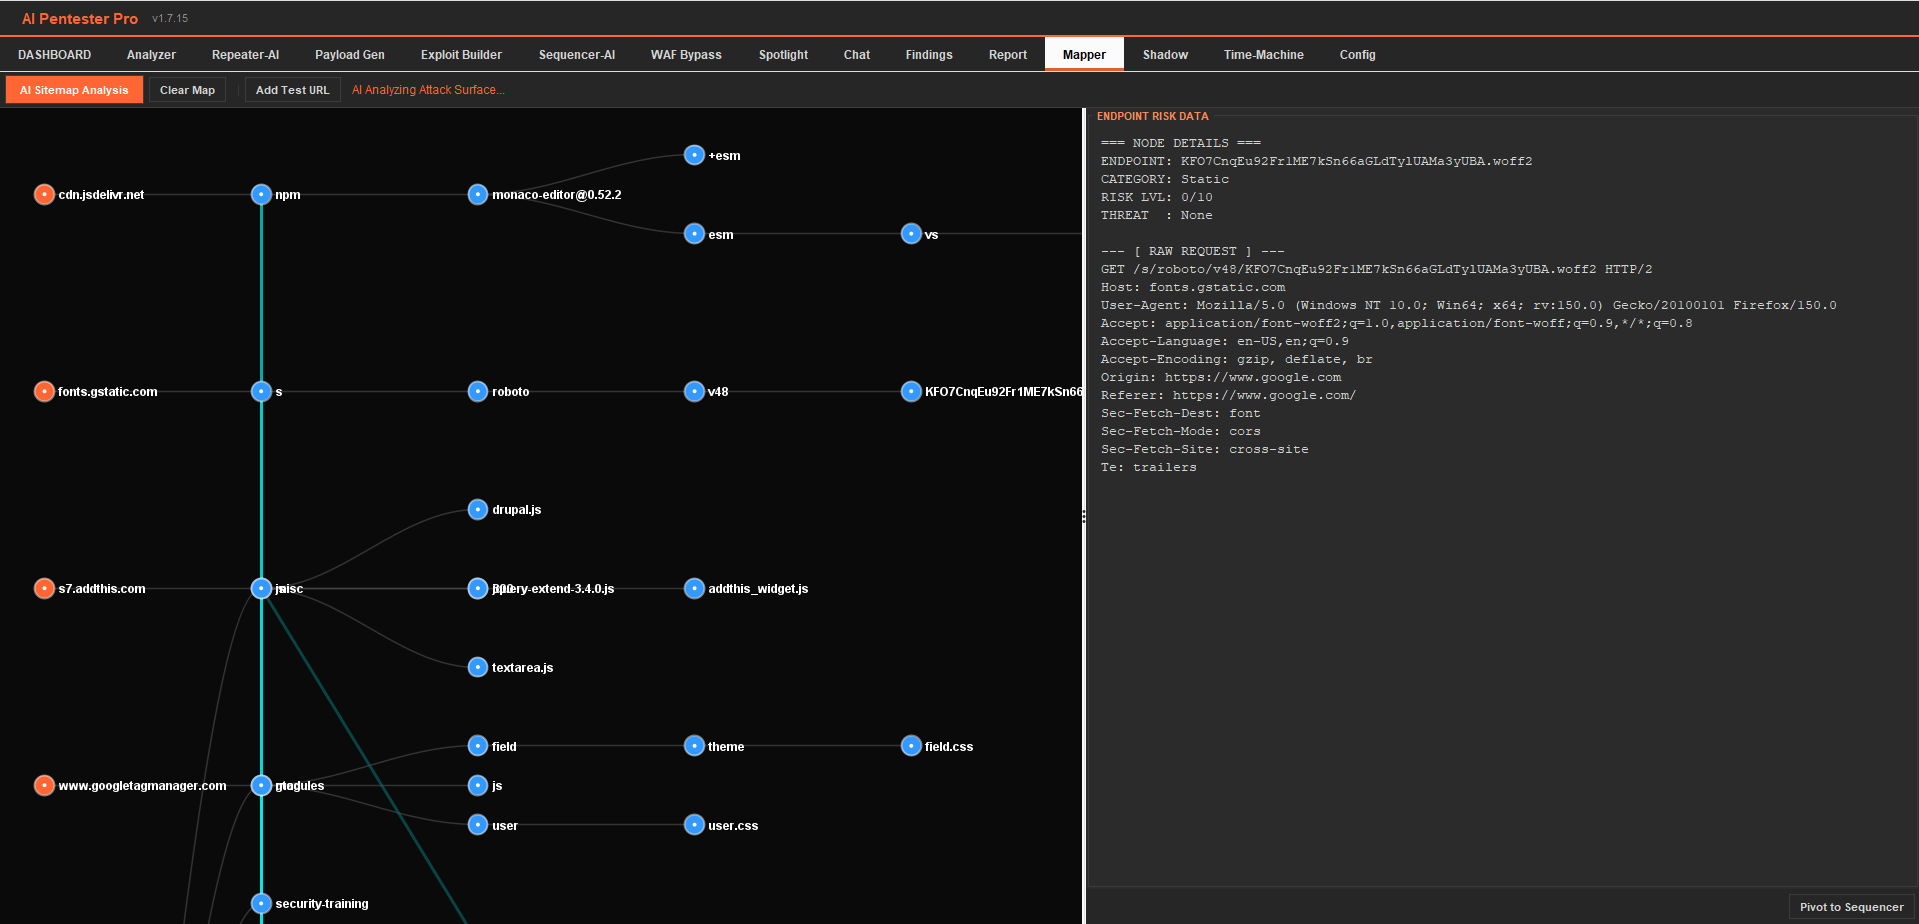Viewport: 1919px width, 924px height.
Task: Click the Clear Map button
Action: [187, 90]
